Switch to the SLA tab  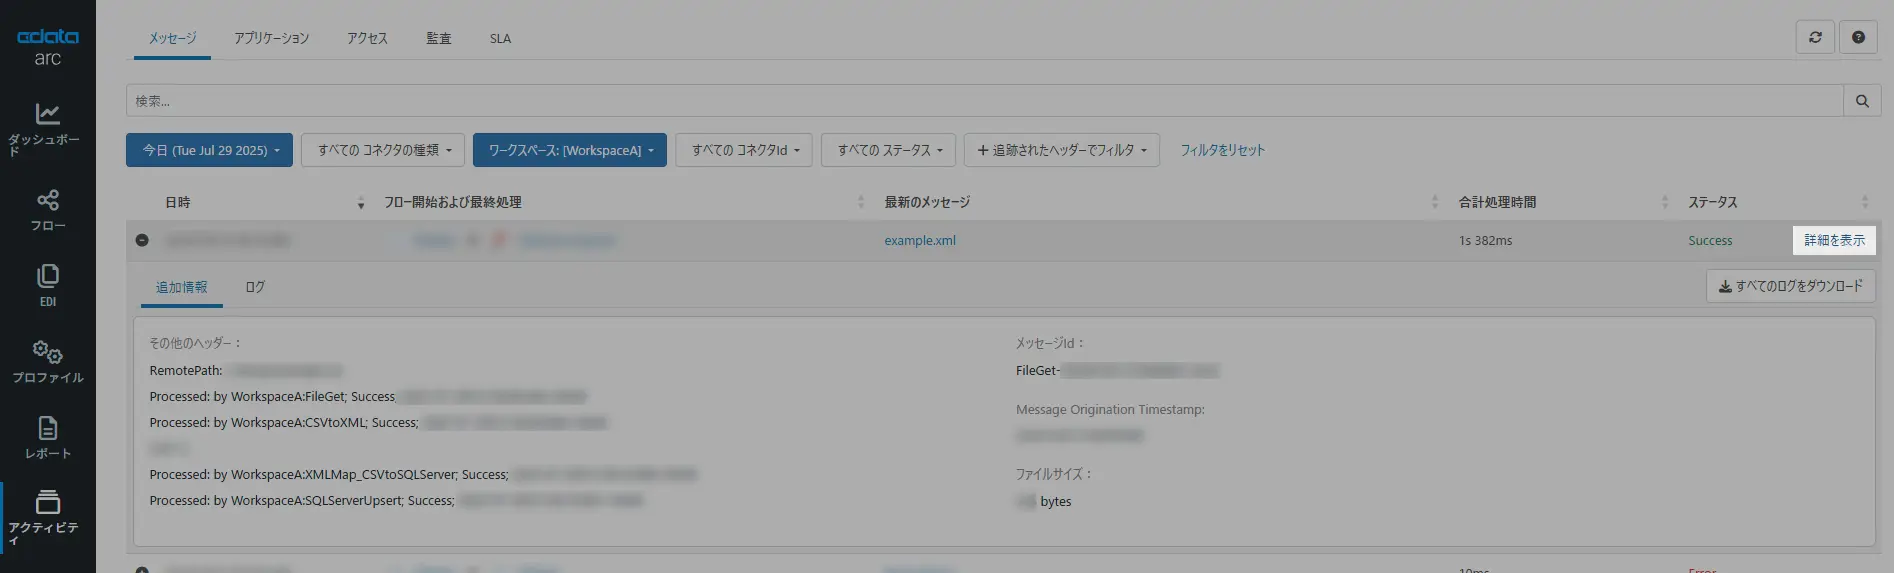tap(500, 38)
